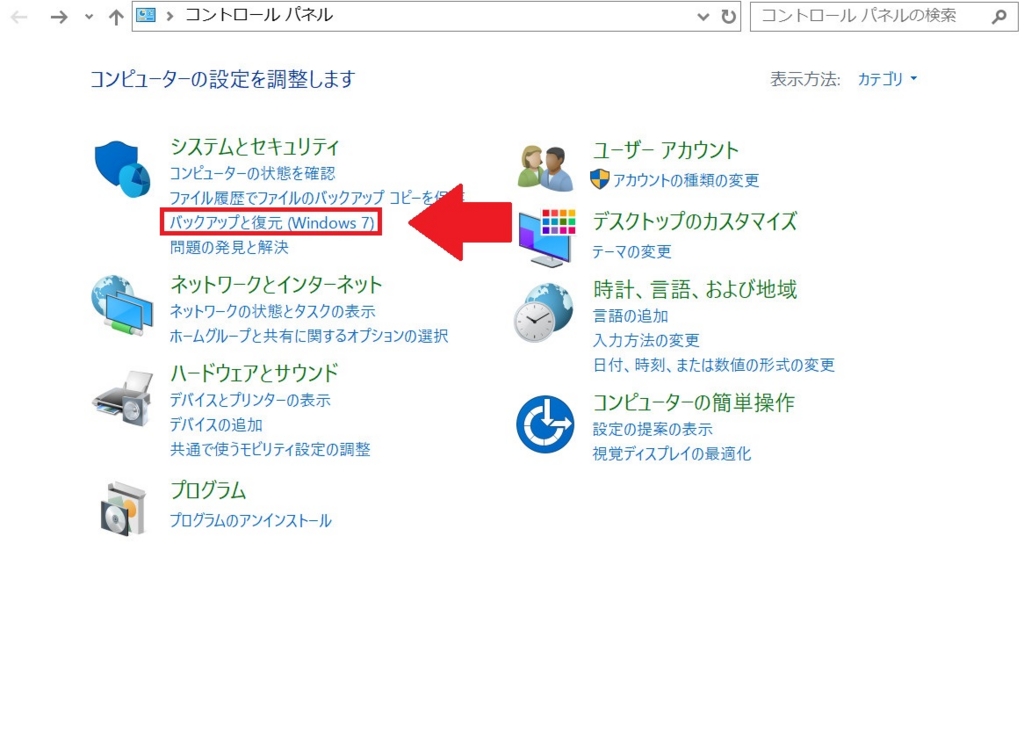Open 日付、時刻、または数値の形式の変更 link
Viewport: 1024px width, 732px height.
click(x=714, y=364)
